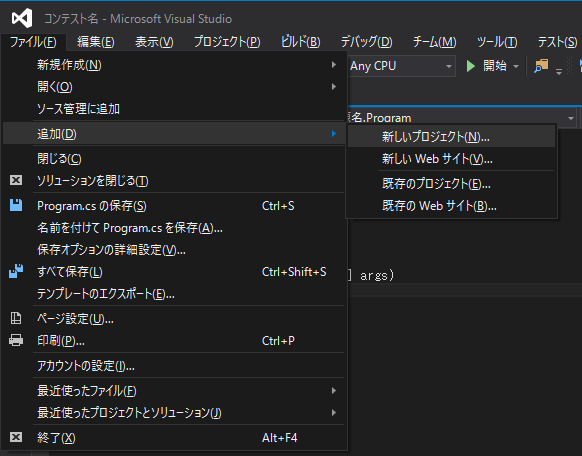This screenshot has height=456, width=582.
Task: Open the 編集(E) menu
Action: click(95, 42)
